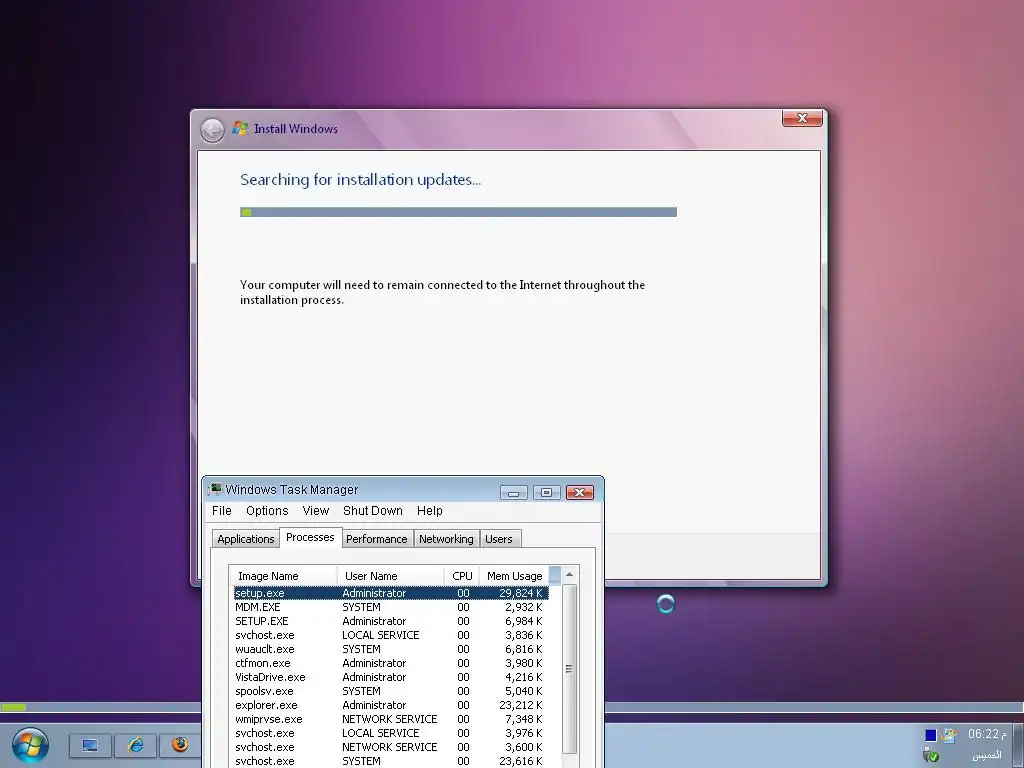Select the svchost.exe row using 3,976 K
The height and width of the screenshot is (768, 1024).
[391, 733]
